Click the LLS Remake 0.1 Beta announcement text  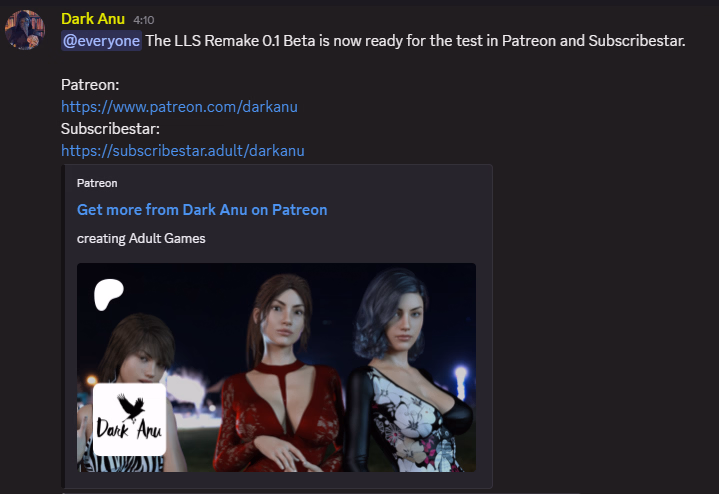pyautogui.click(x=415, y=41)
